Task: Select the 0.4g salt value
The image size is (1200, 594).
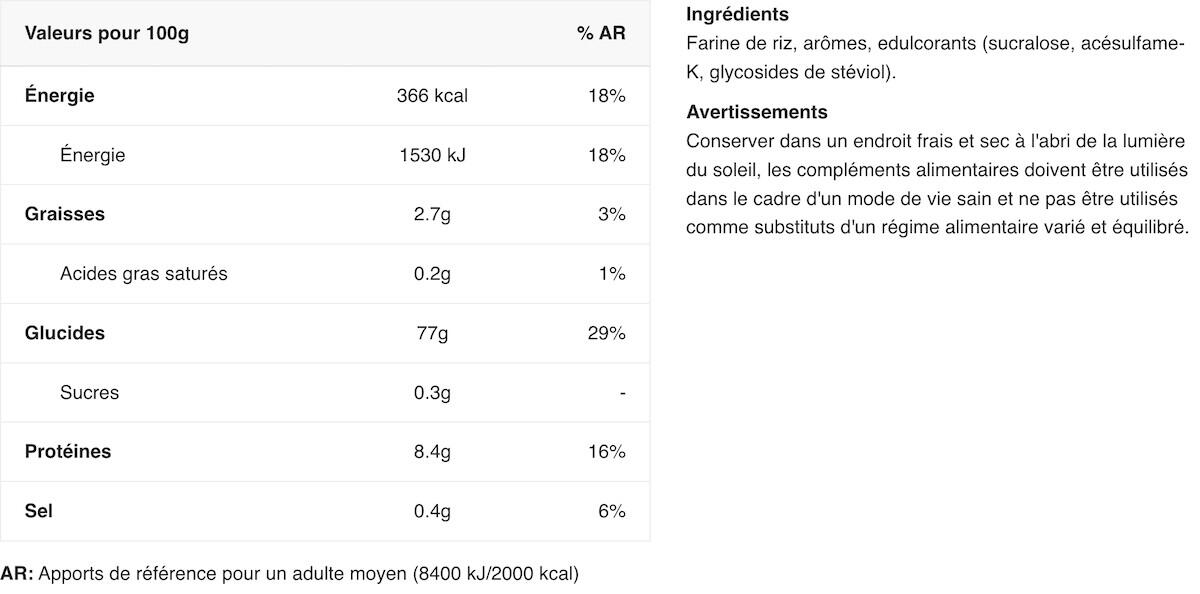Action: (x=432, y=510)
